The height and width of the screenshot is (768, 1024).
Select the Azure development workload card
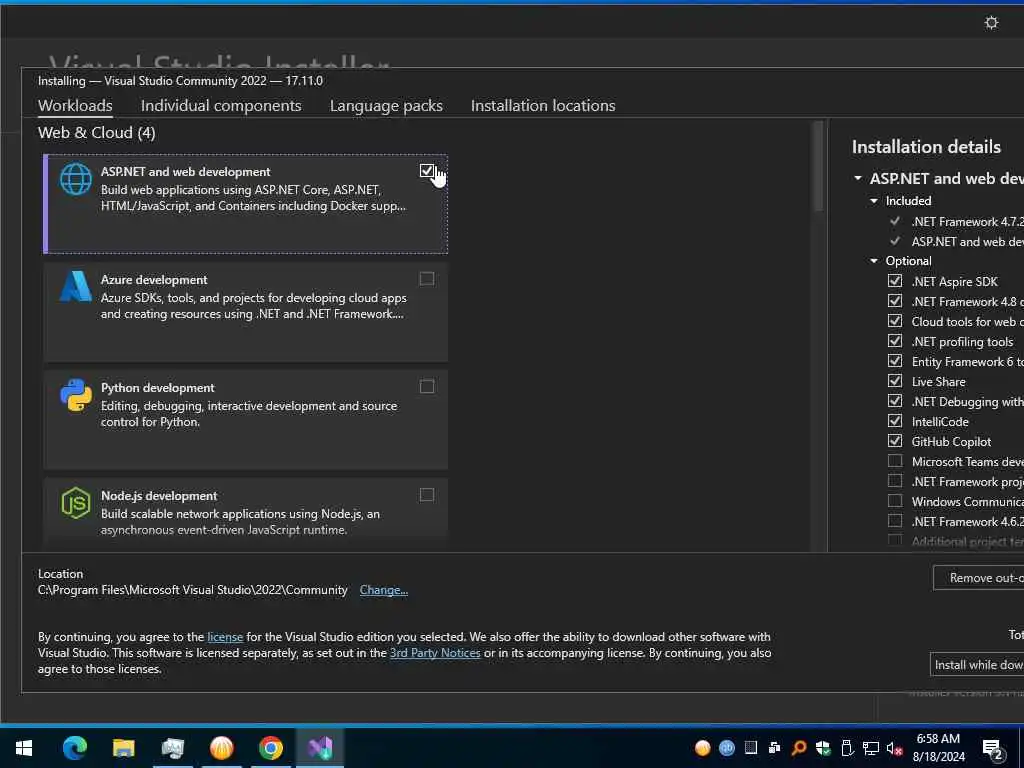pos(246,312)
